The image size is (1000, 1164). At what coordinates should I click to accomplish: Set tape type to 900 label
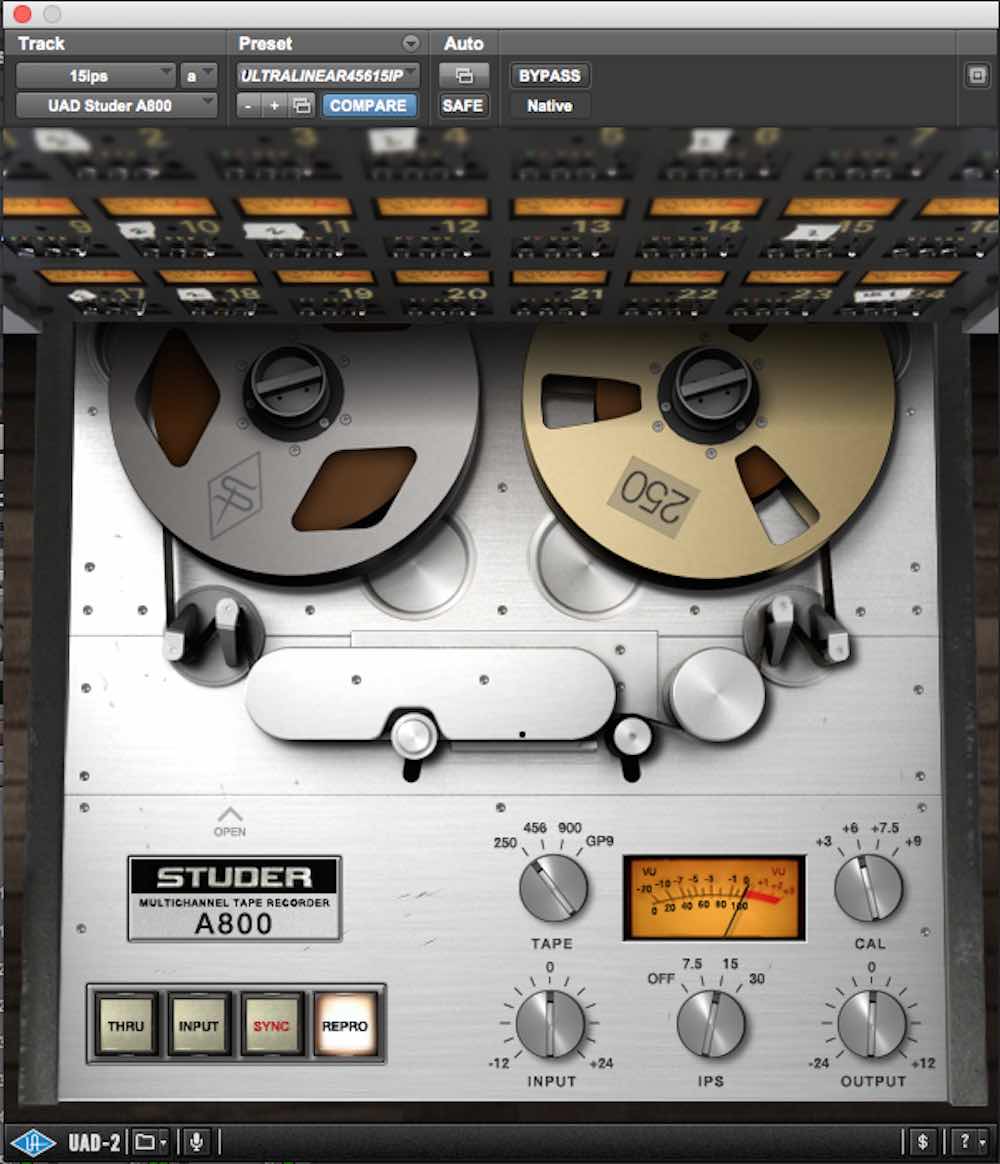point(569,828)
